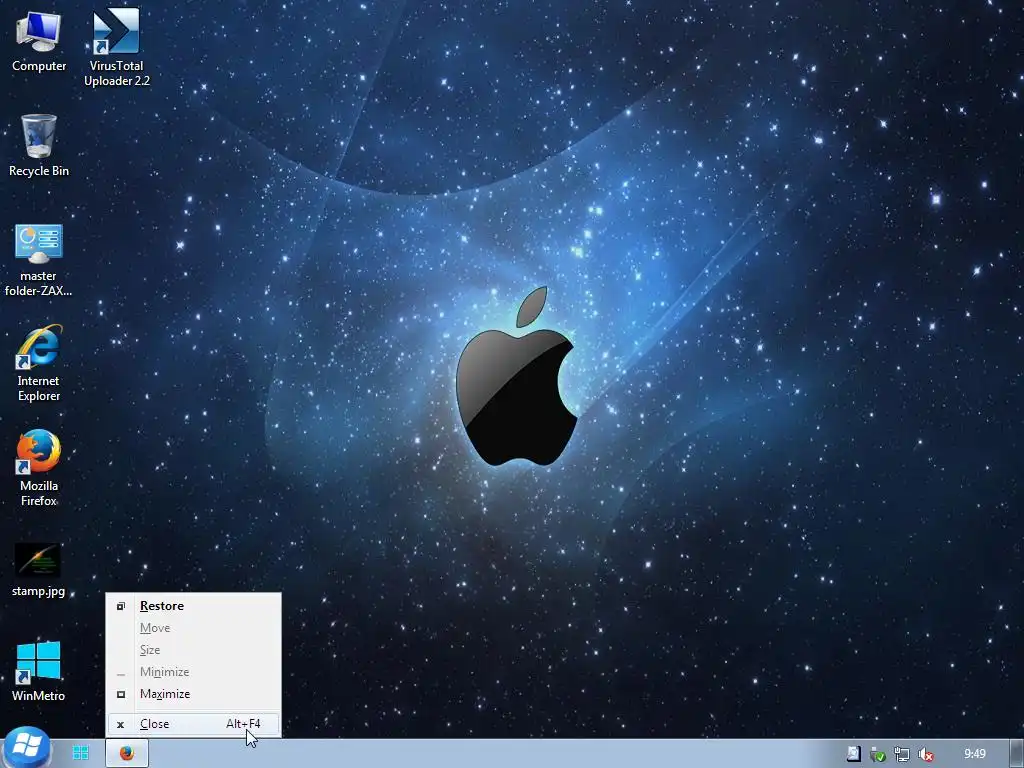Click the Safely Remove Hardware tray icon
This screenshot has height=768, width=1024.
click(x=877, y=754)
